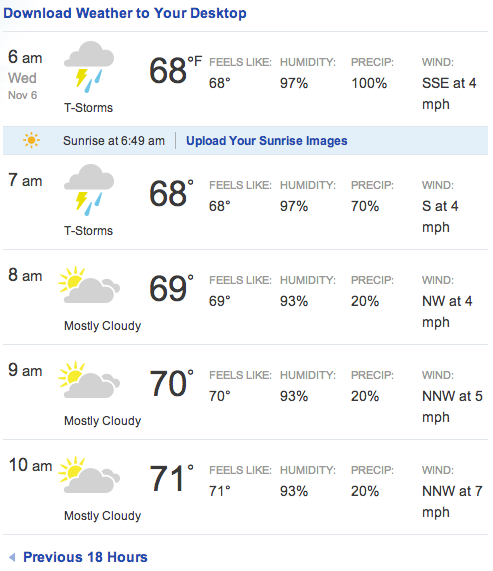
Task: Click the T-Storms icon for 7 am
Action: (x=89, y=190)
